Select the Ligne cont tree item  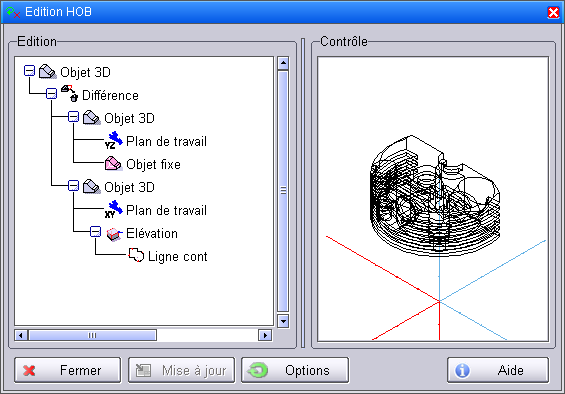pyautogui.click(x=178, y=256)
